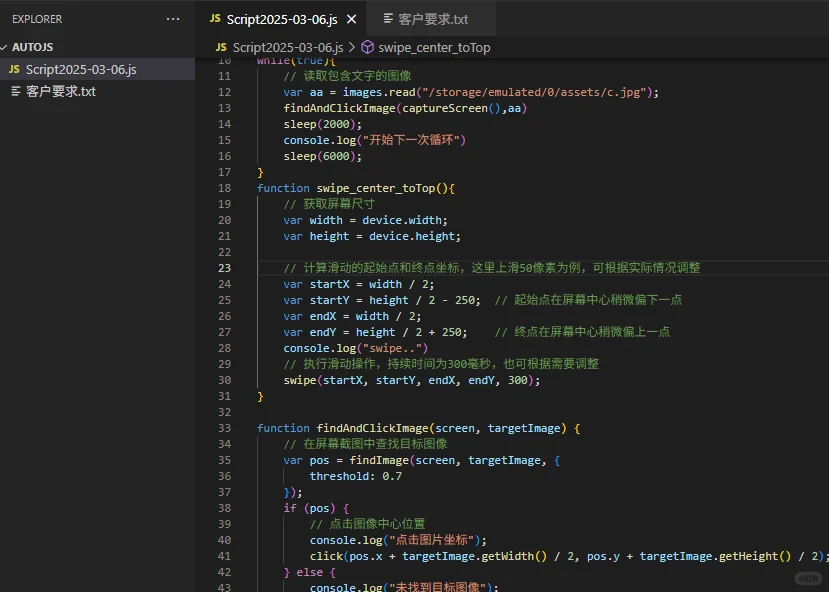Image resolution: width=829 pixels, height=592 pixels.
Task: Click targetImage.getHeight() on line 41
Action: pos(715,556)
